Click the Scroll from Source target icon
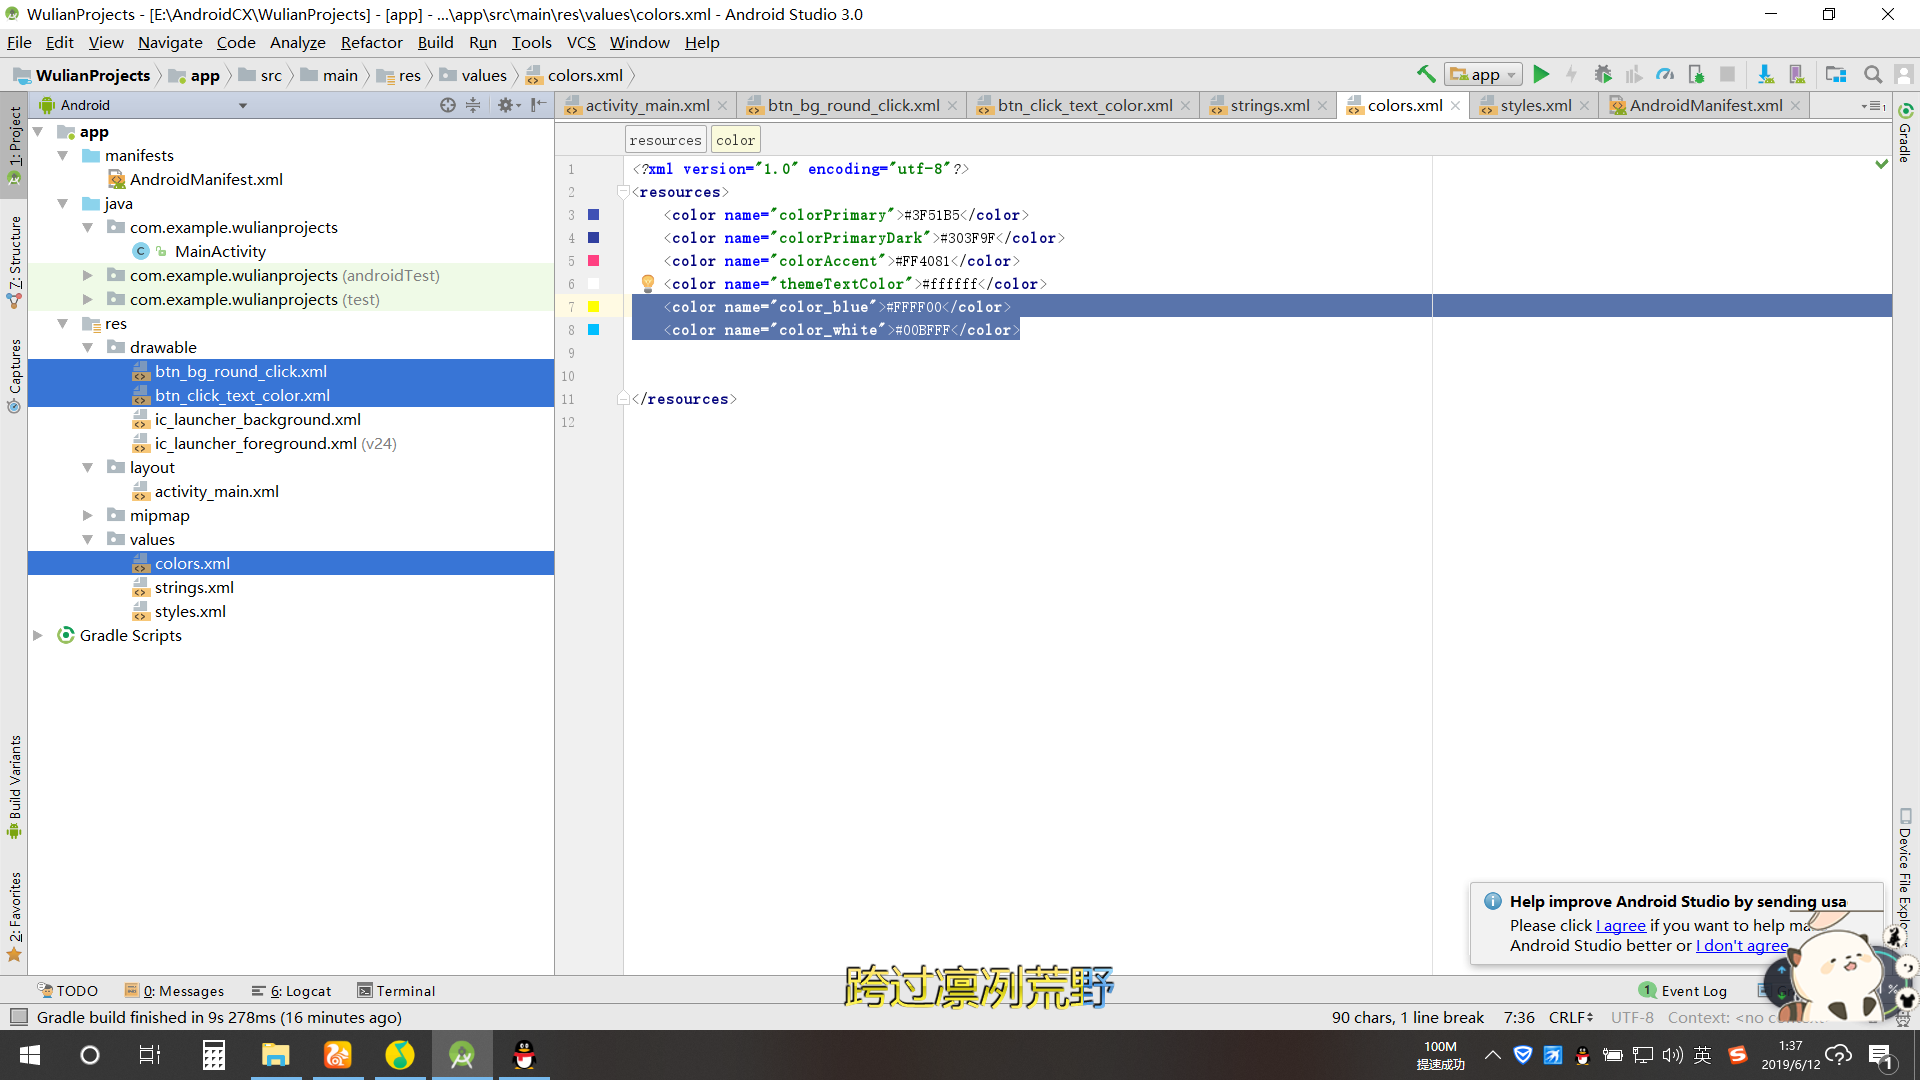The image size is (1920, 1080). click(448, 105)
